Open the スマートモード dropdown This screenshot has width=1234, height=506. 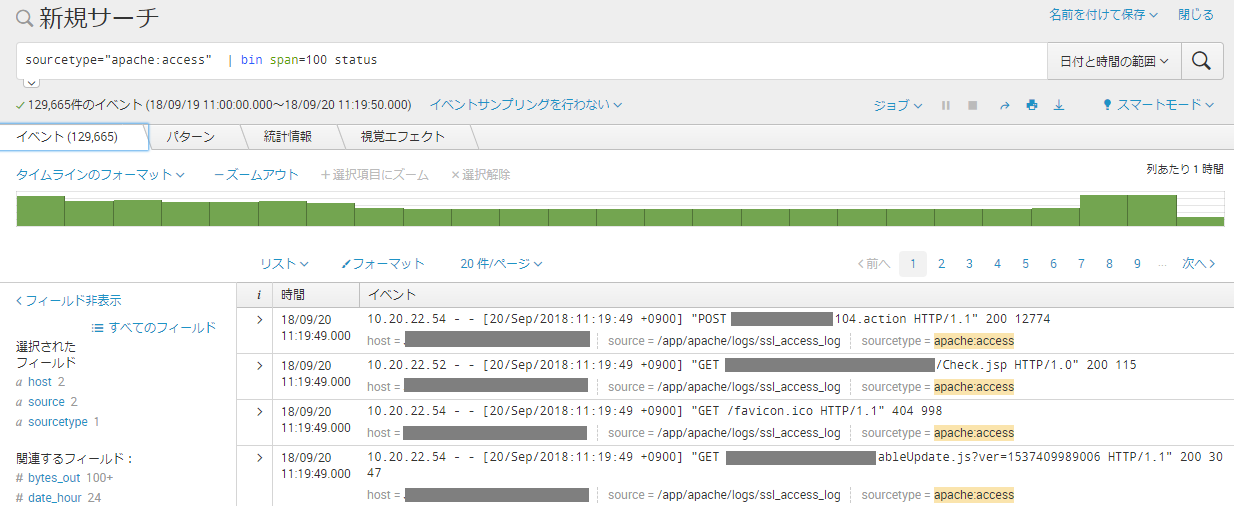tap(1159, 105)
